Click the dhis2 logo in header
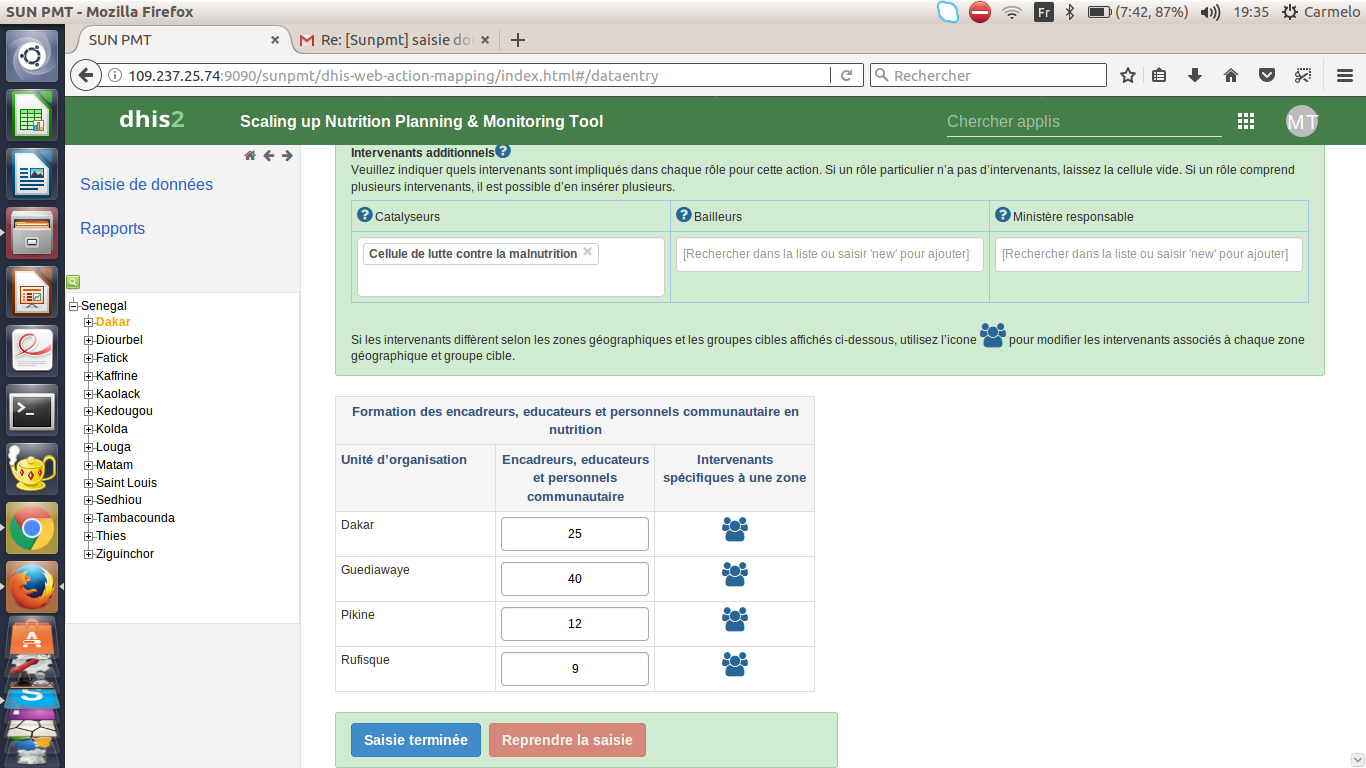Screen dimensions: 1366x768 152,120
